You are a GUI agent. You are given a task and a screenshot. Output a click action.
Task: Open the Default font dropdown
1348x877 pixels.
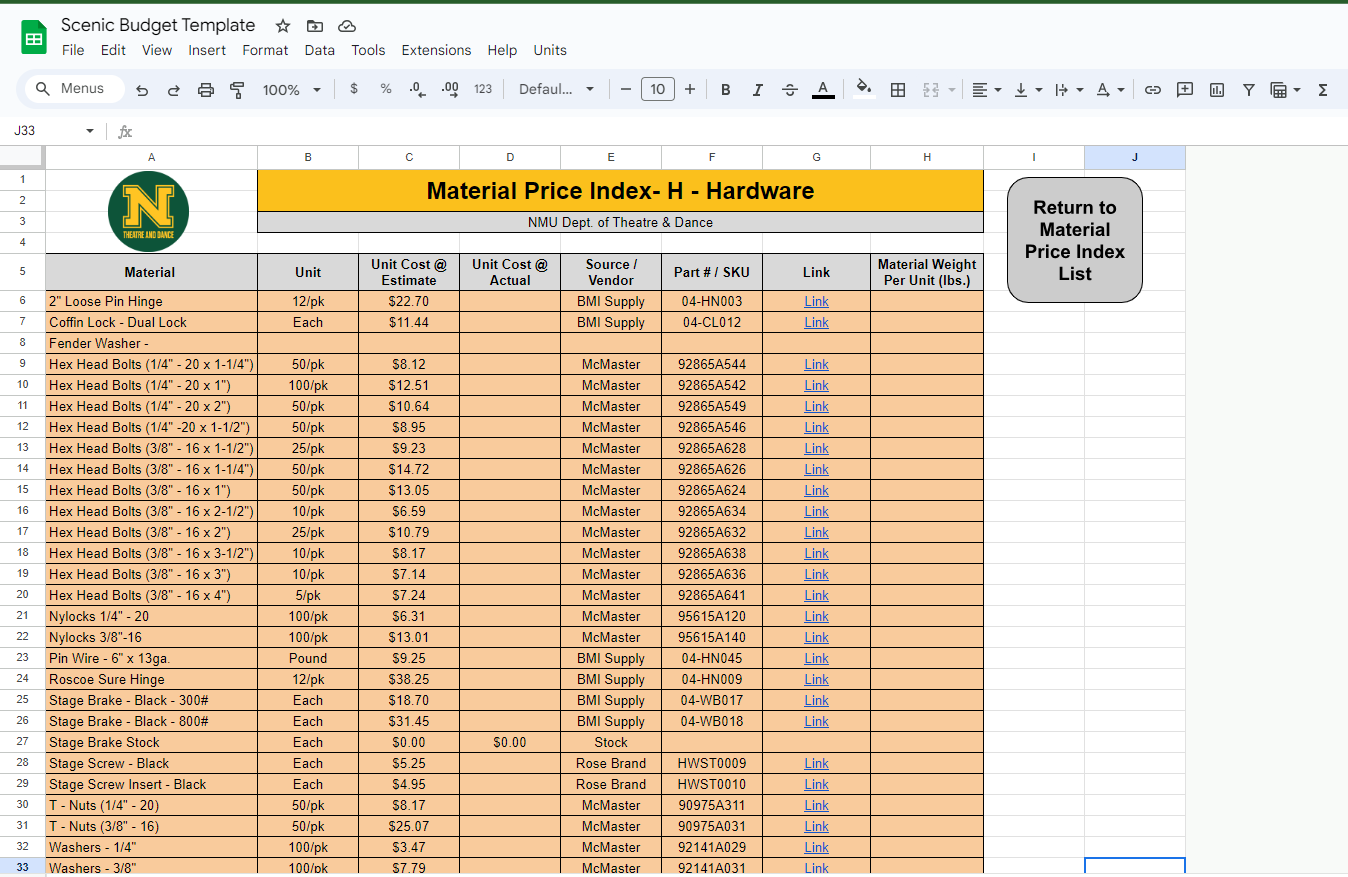(556, 89)
